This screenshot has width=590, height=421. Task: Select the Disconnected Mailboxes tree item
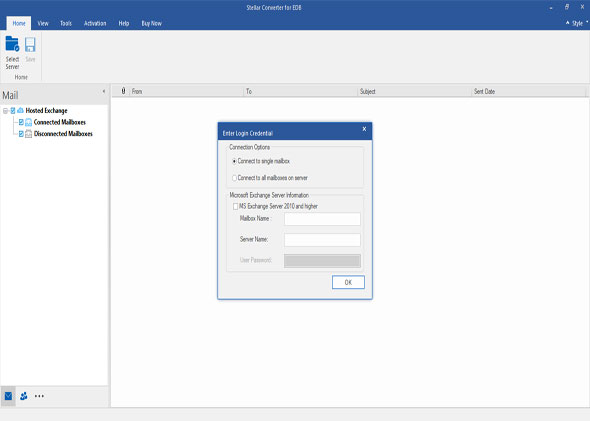click(x=63, y=134)
